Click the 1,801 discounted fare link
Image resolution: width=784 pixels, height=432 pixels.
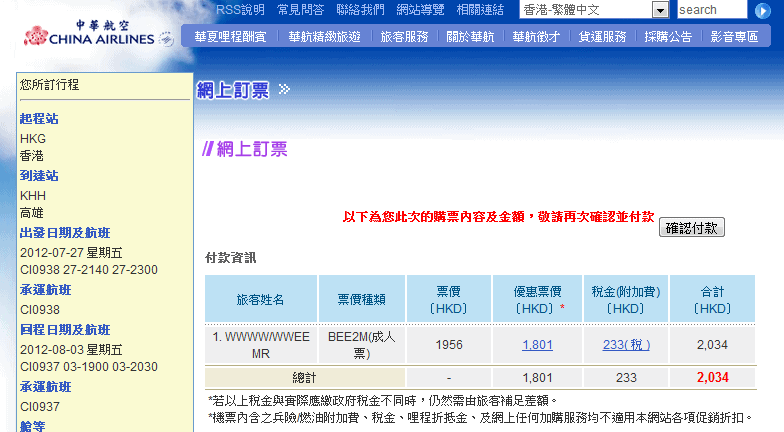(x=537, y=344)
